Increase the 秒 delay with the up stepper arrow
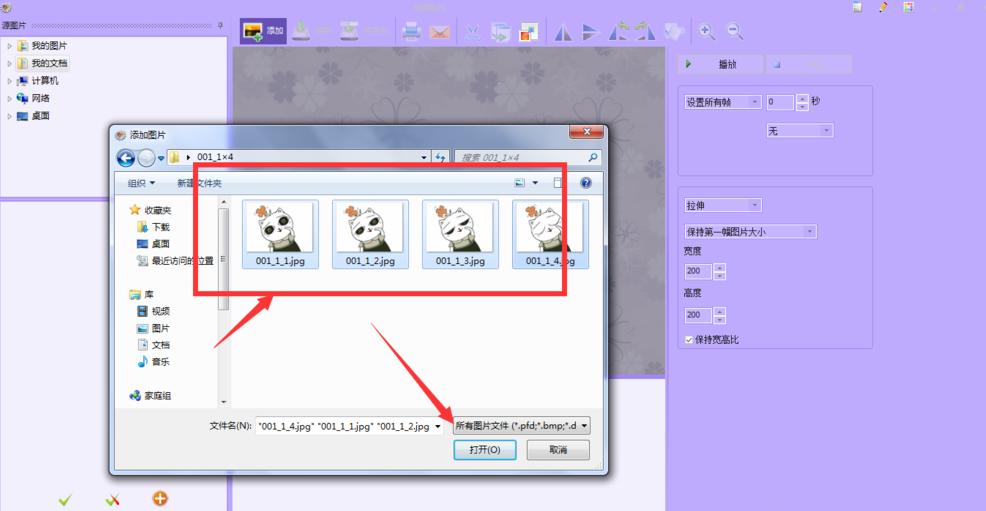 [802, 98]
